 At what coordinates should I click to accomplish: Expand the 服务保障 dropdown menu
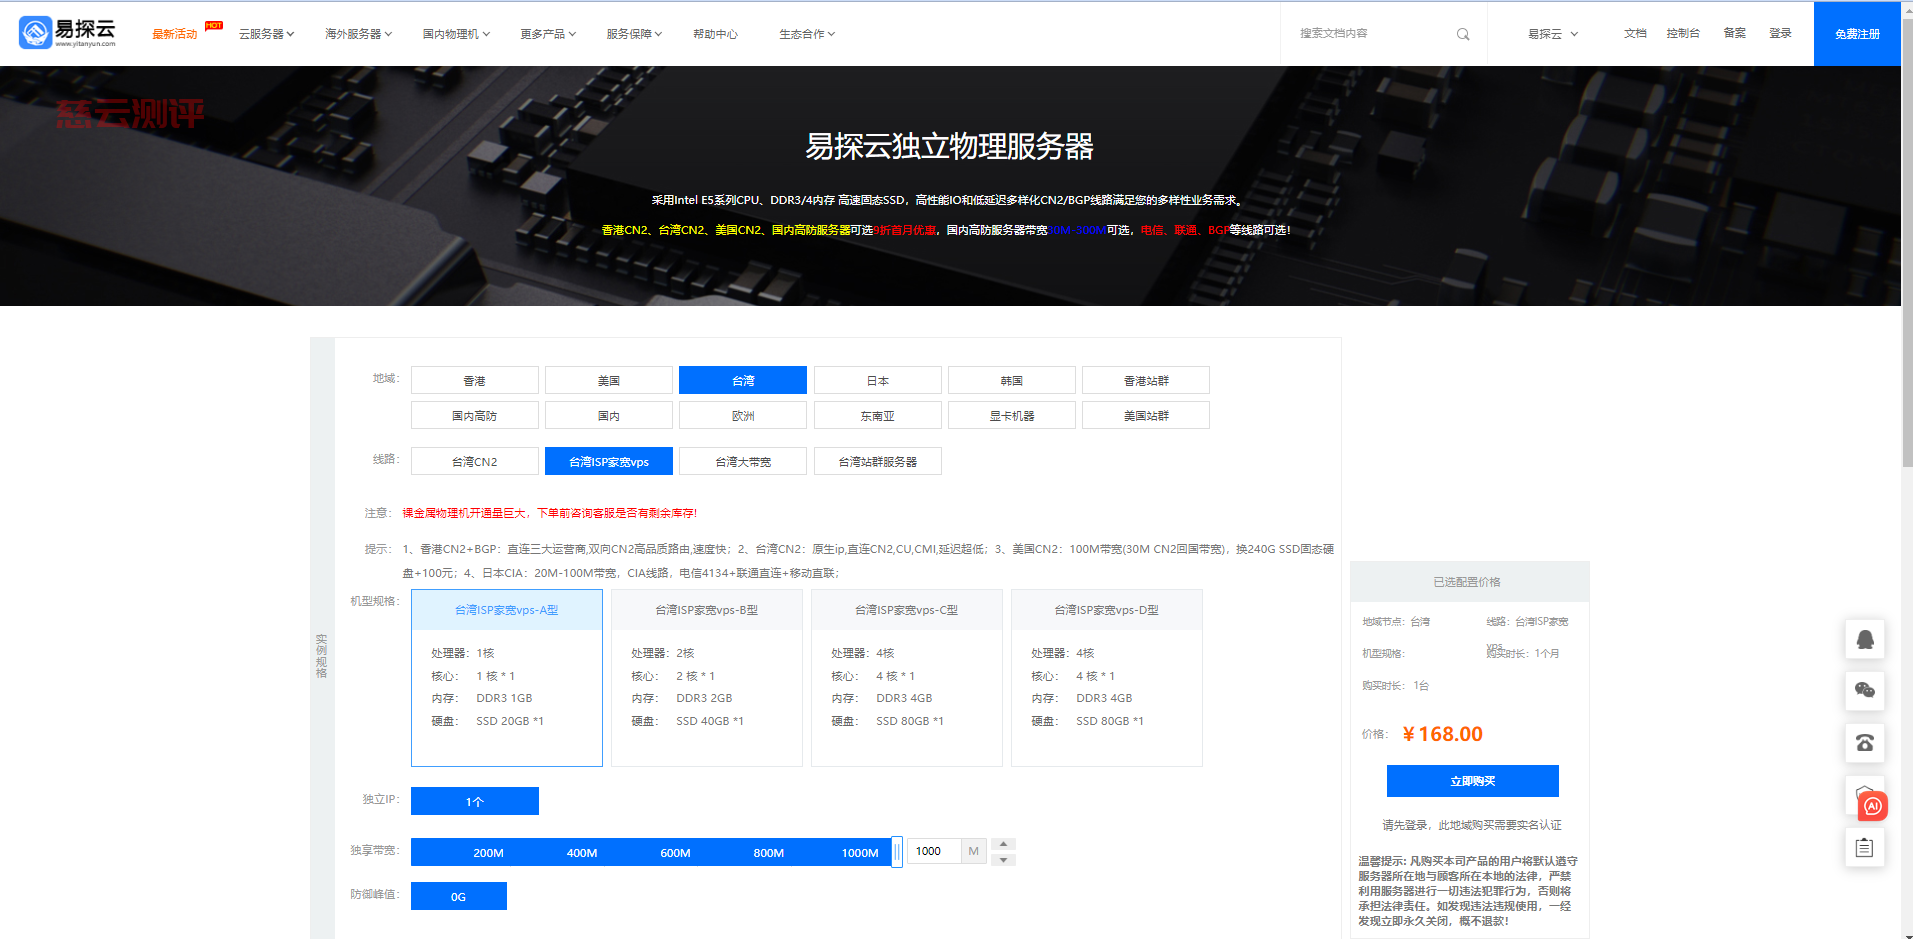coord(634,34)
